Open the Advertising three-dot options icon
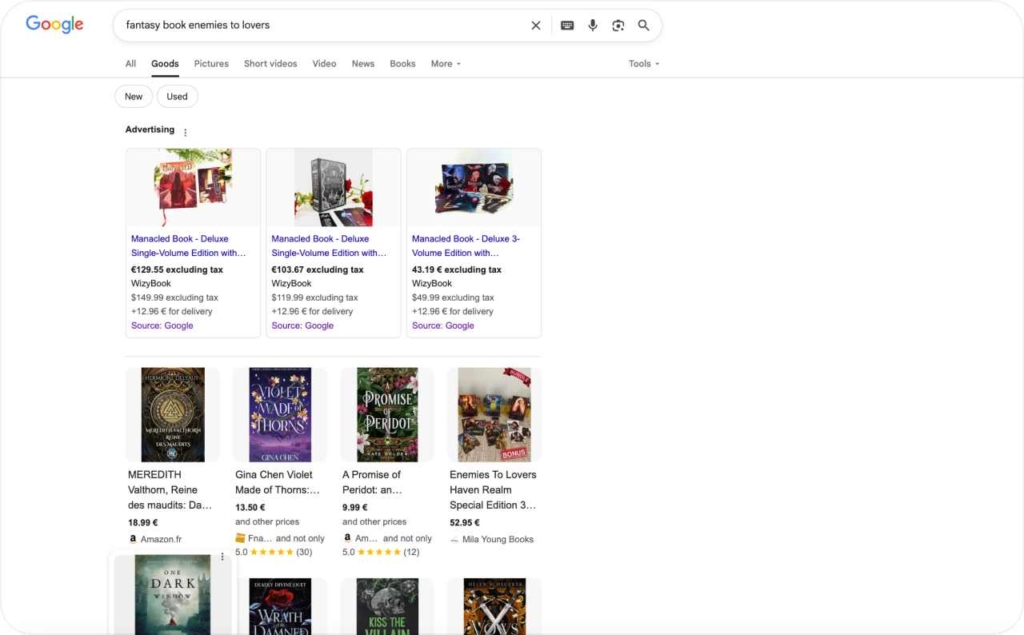1024x635 pixels. (x=185, y=132)
